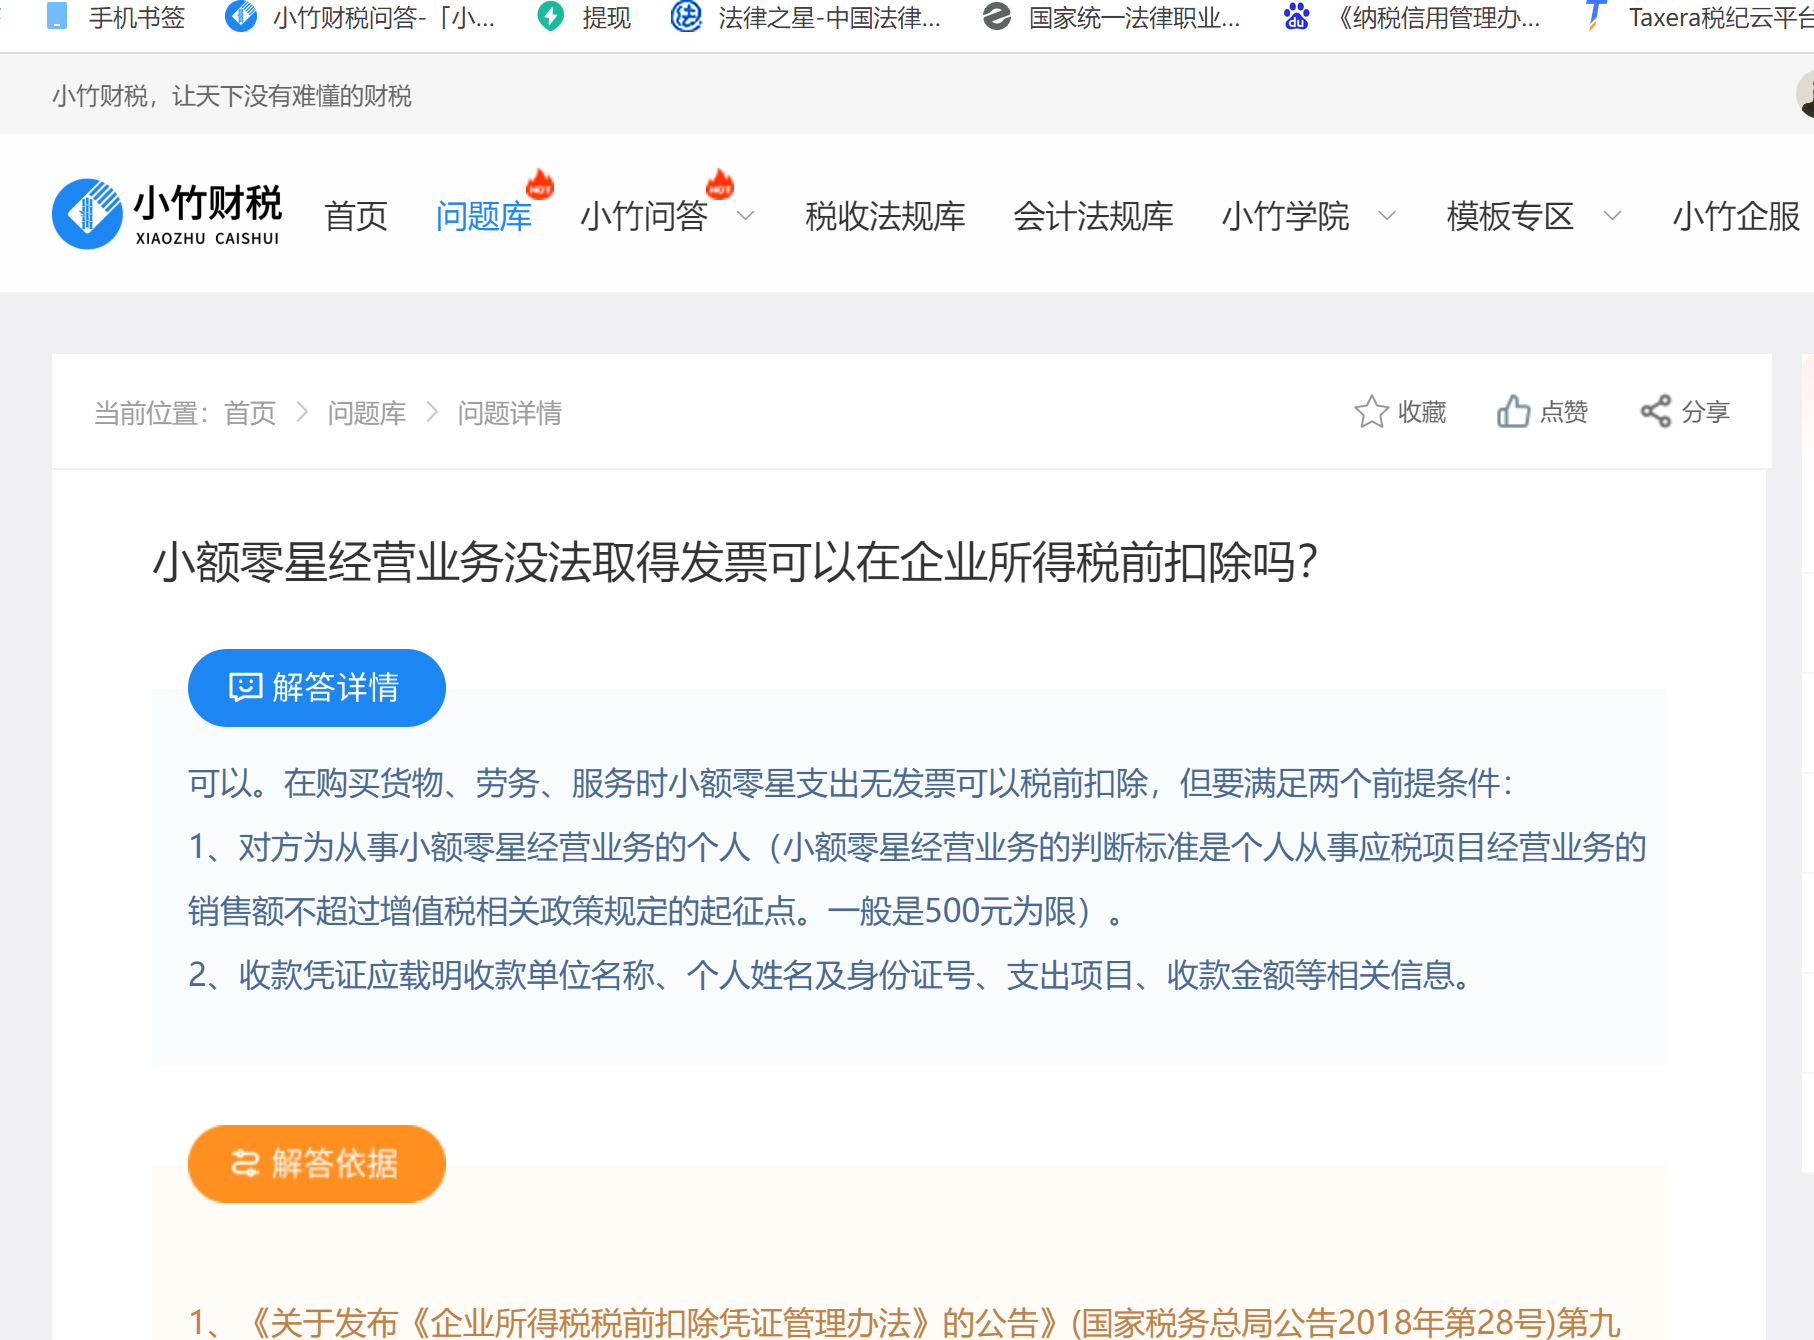
Task: Expand the 模板专区 dropdown arrow
Action: (x=1612, y=216)
